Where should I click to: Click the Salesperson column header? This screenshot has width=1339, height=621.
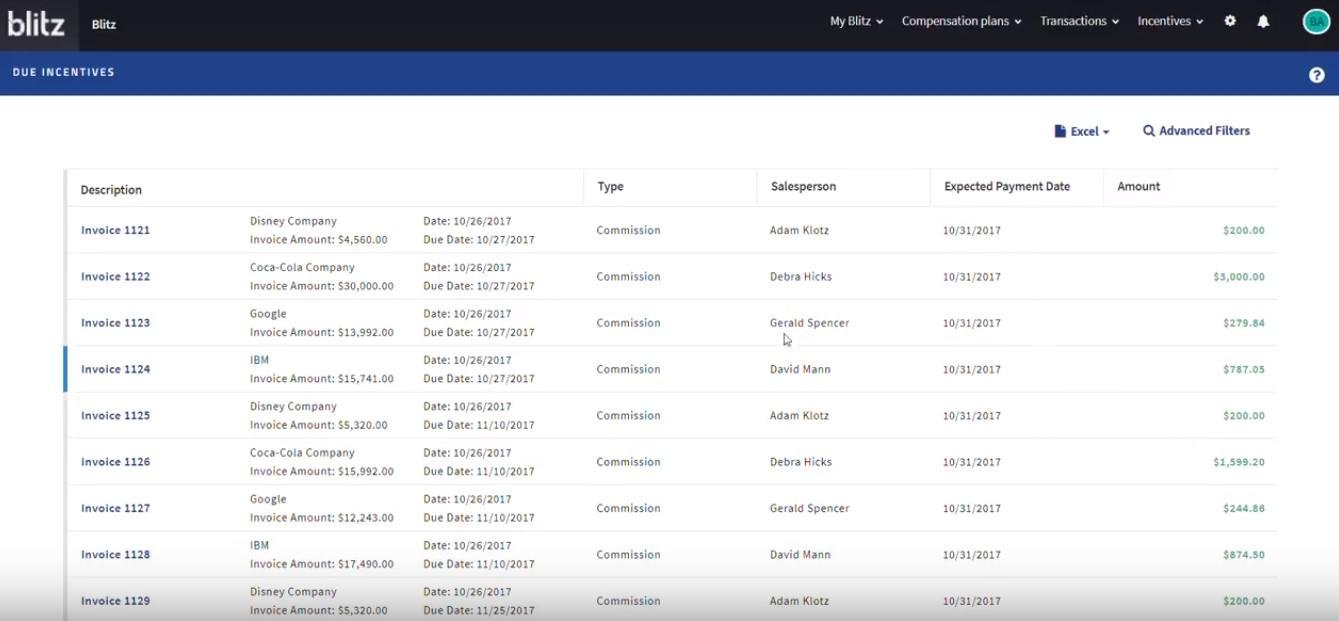click(803, 187)
